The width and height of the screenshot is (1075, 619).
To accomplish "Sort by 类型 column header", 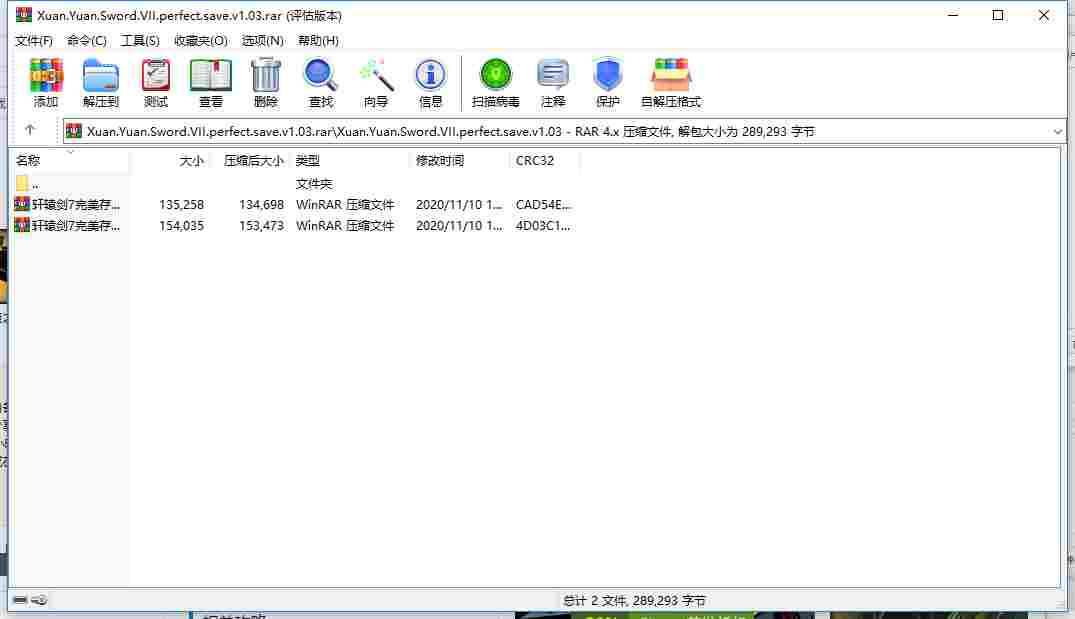I will coord(350,160).
